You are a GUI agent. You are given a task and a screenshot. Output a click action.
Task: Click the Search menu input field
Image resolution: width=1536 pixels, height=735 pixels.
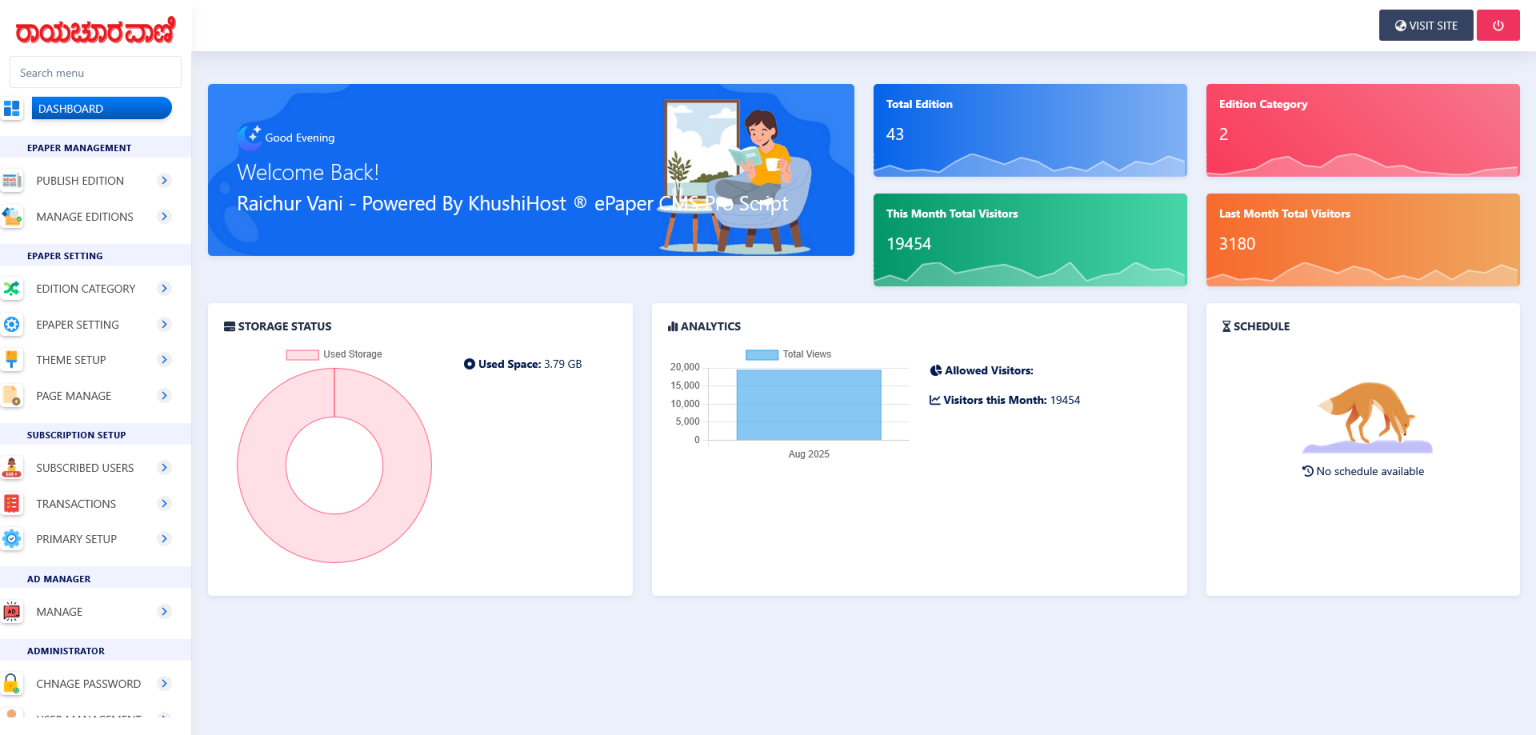click(x=95, y=73)
